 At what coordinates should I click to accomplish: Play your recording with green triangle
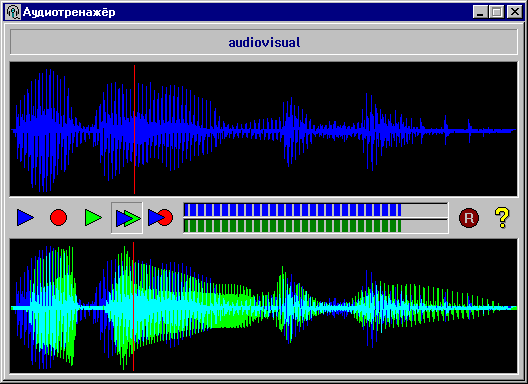(x=93, y=218)
